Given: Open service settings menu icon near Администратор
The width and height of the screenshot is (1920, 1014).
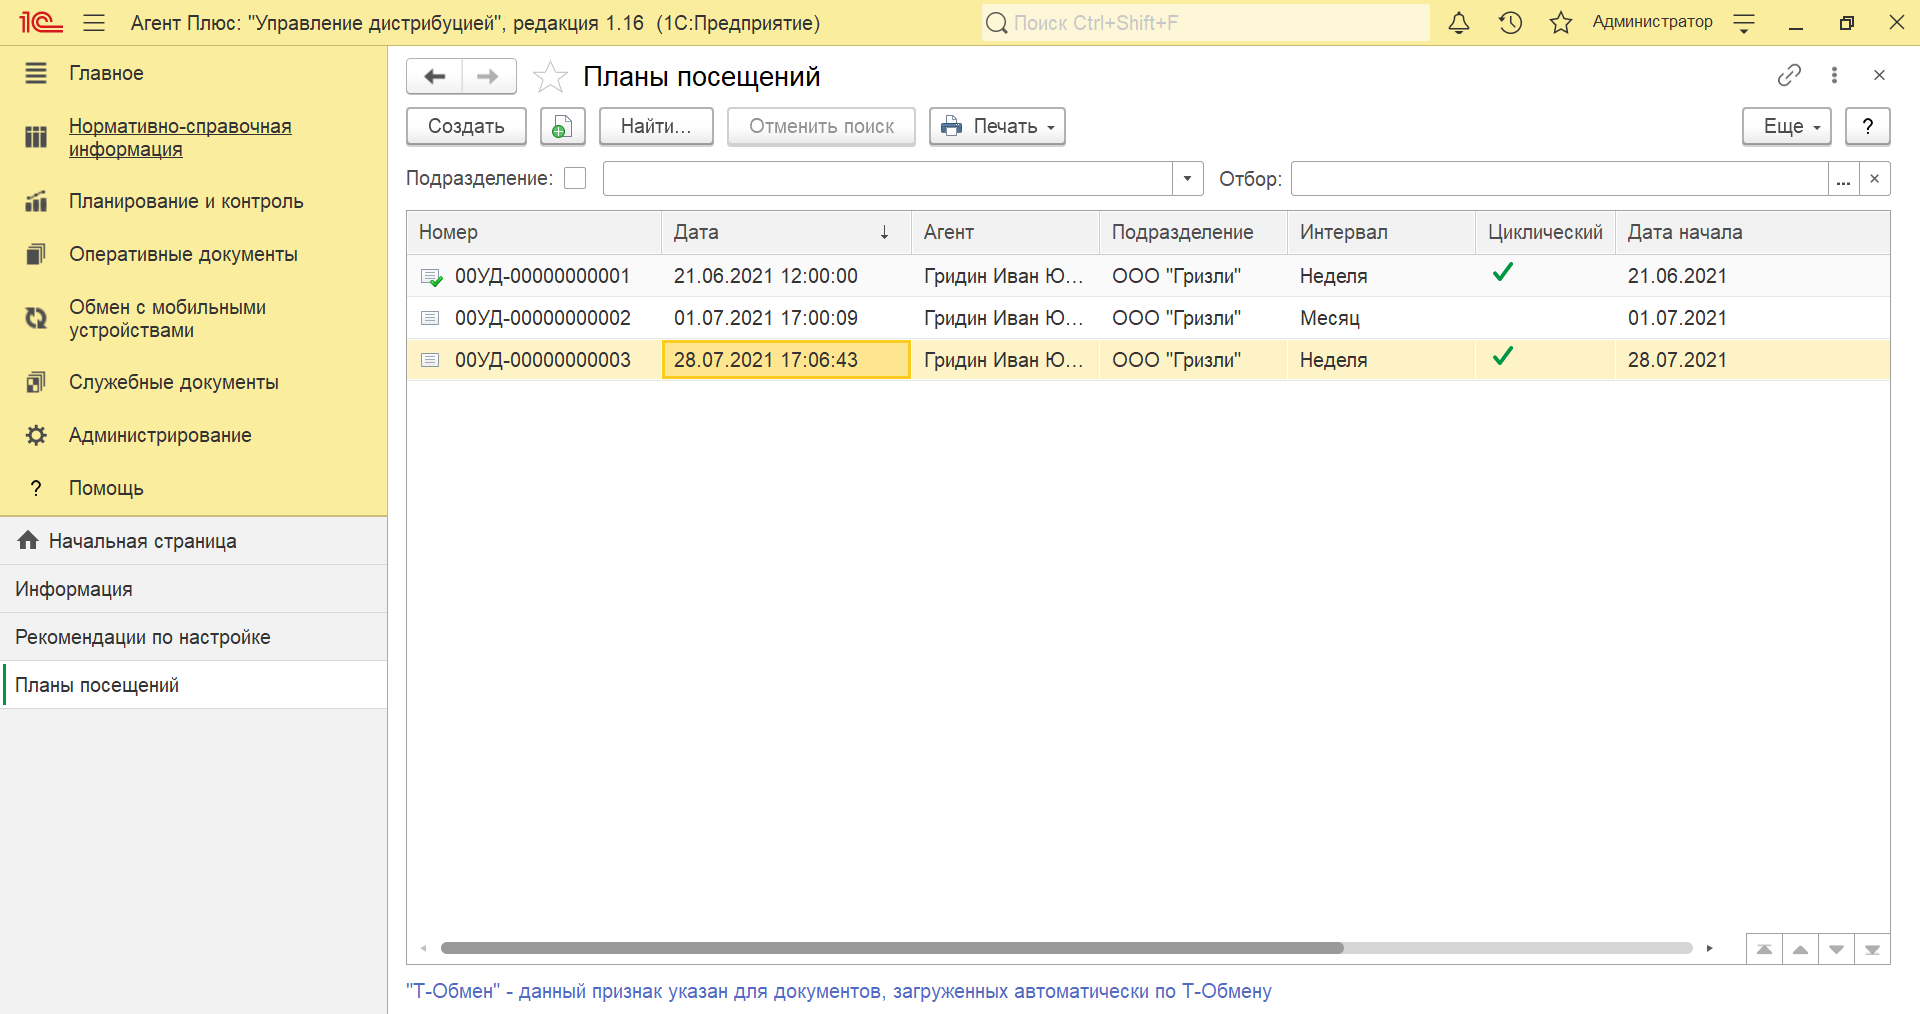Looking at the screenshot, I should coord(1744,23).
